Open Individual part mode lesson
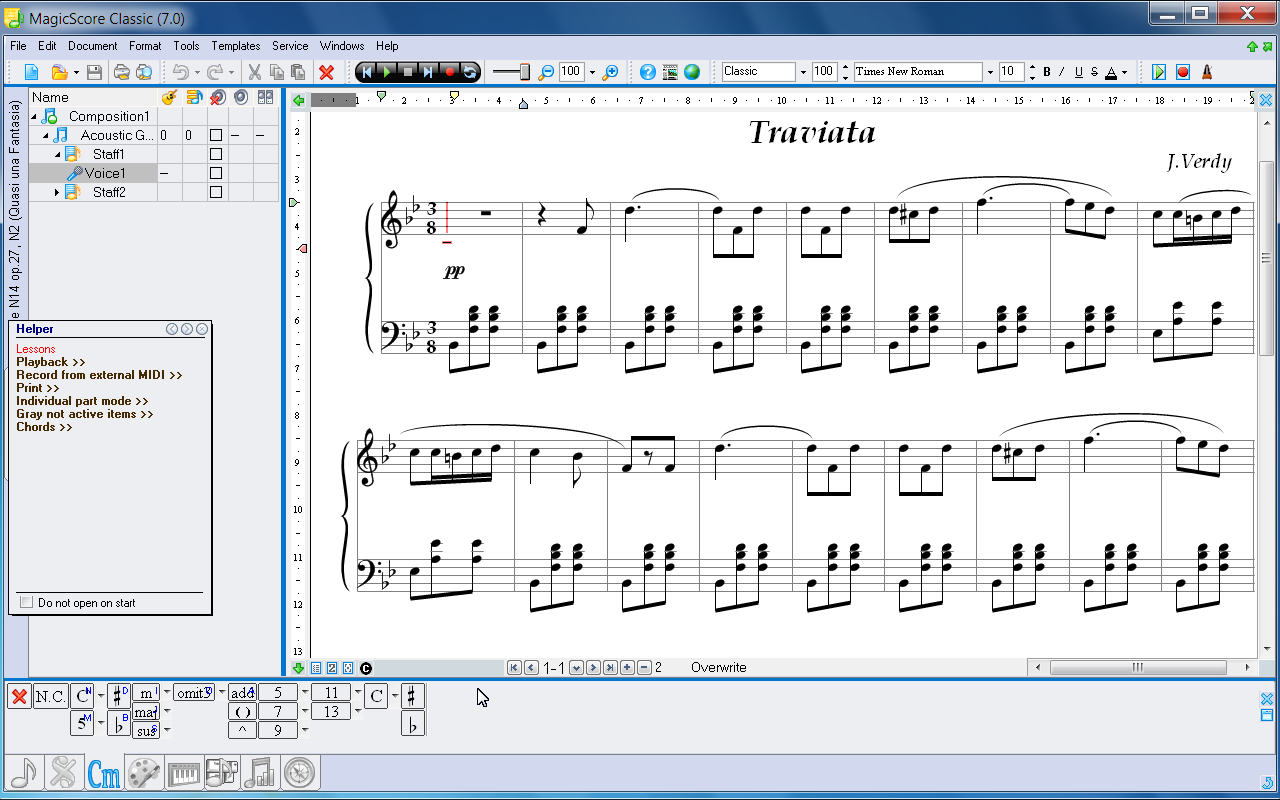This screenshot has width=1280, height=800. [x=82, y=401]
